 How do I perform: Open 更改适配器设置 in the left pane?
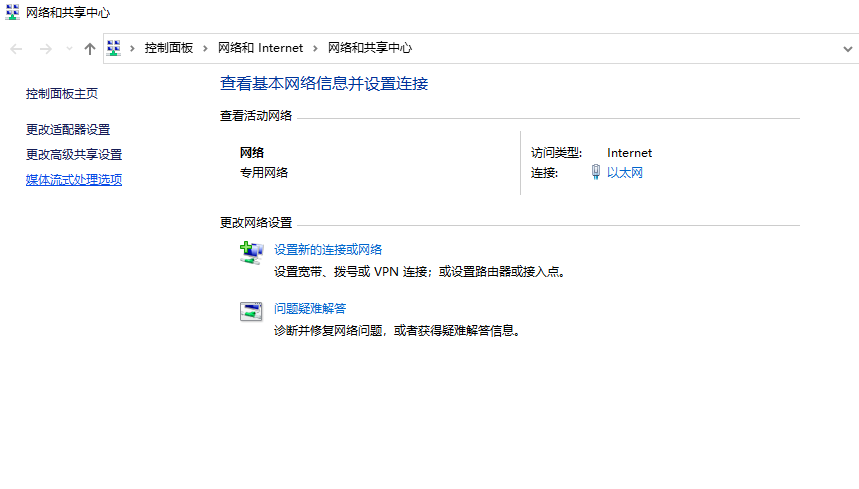tap(68, 129)
